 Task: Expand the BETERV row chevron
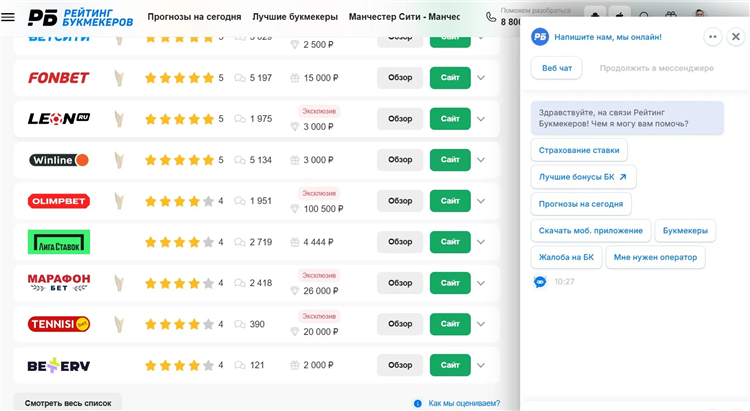tap(481, 365)
